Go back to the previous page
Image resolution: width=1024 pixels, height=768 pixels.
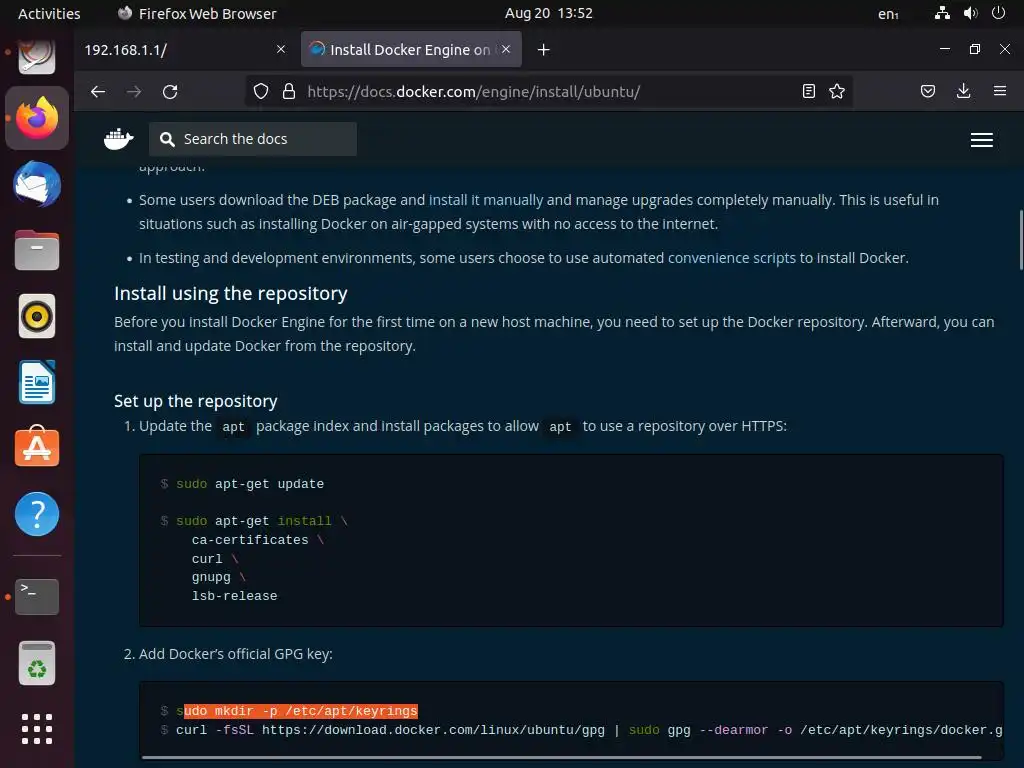tap(98, 91)
